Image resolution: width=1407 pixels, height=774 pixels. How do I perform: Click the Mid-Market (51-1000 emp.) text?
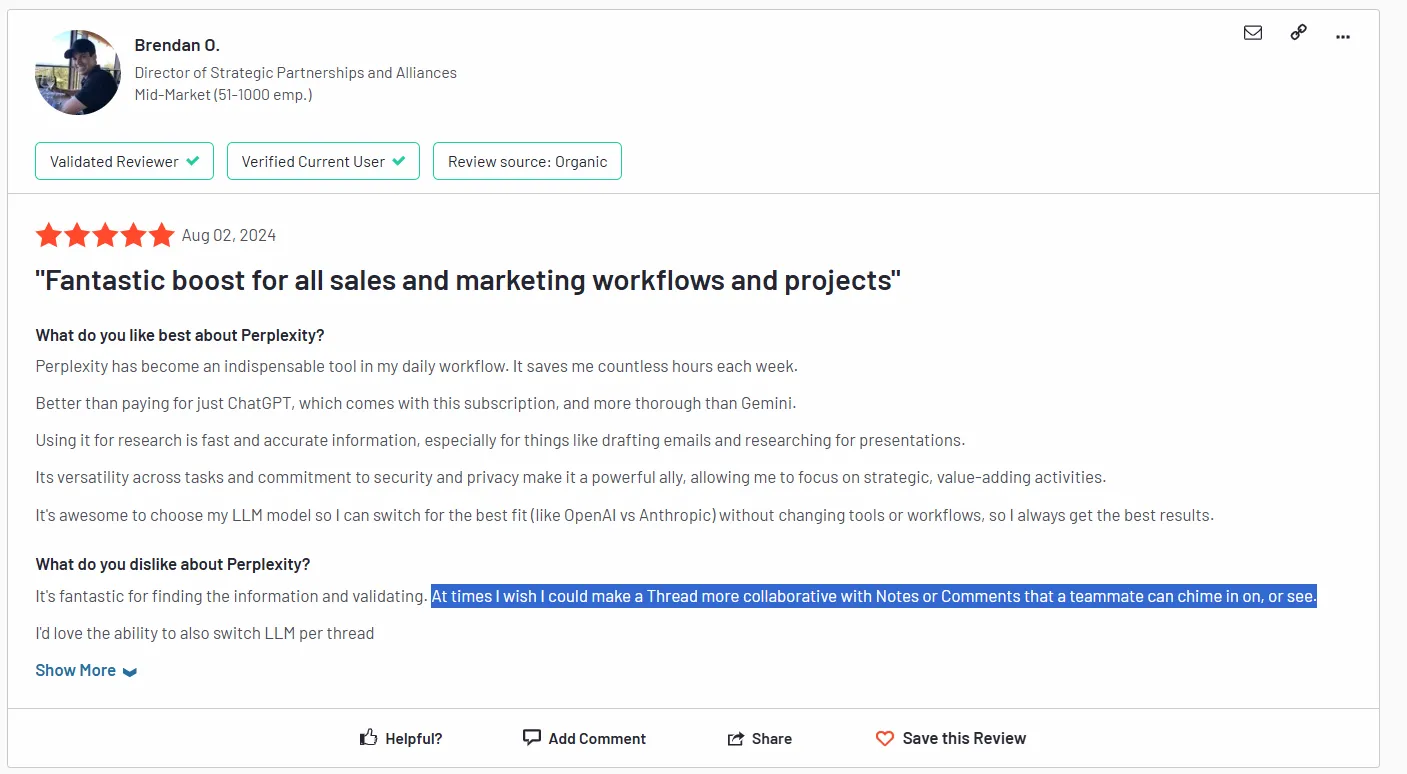pos(224,95)
